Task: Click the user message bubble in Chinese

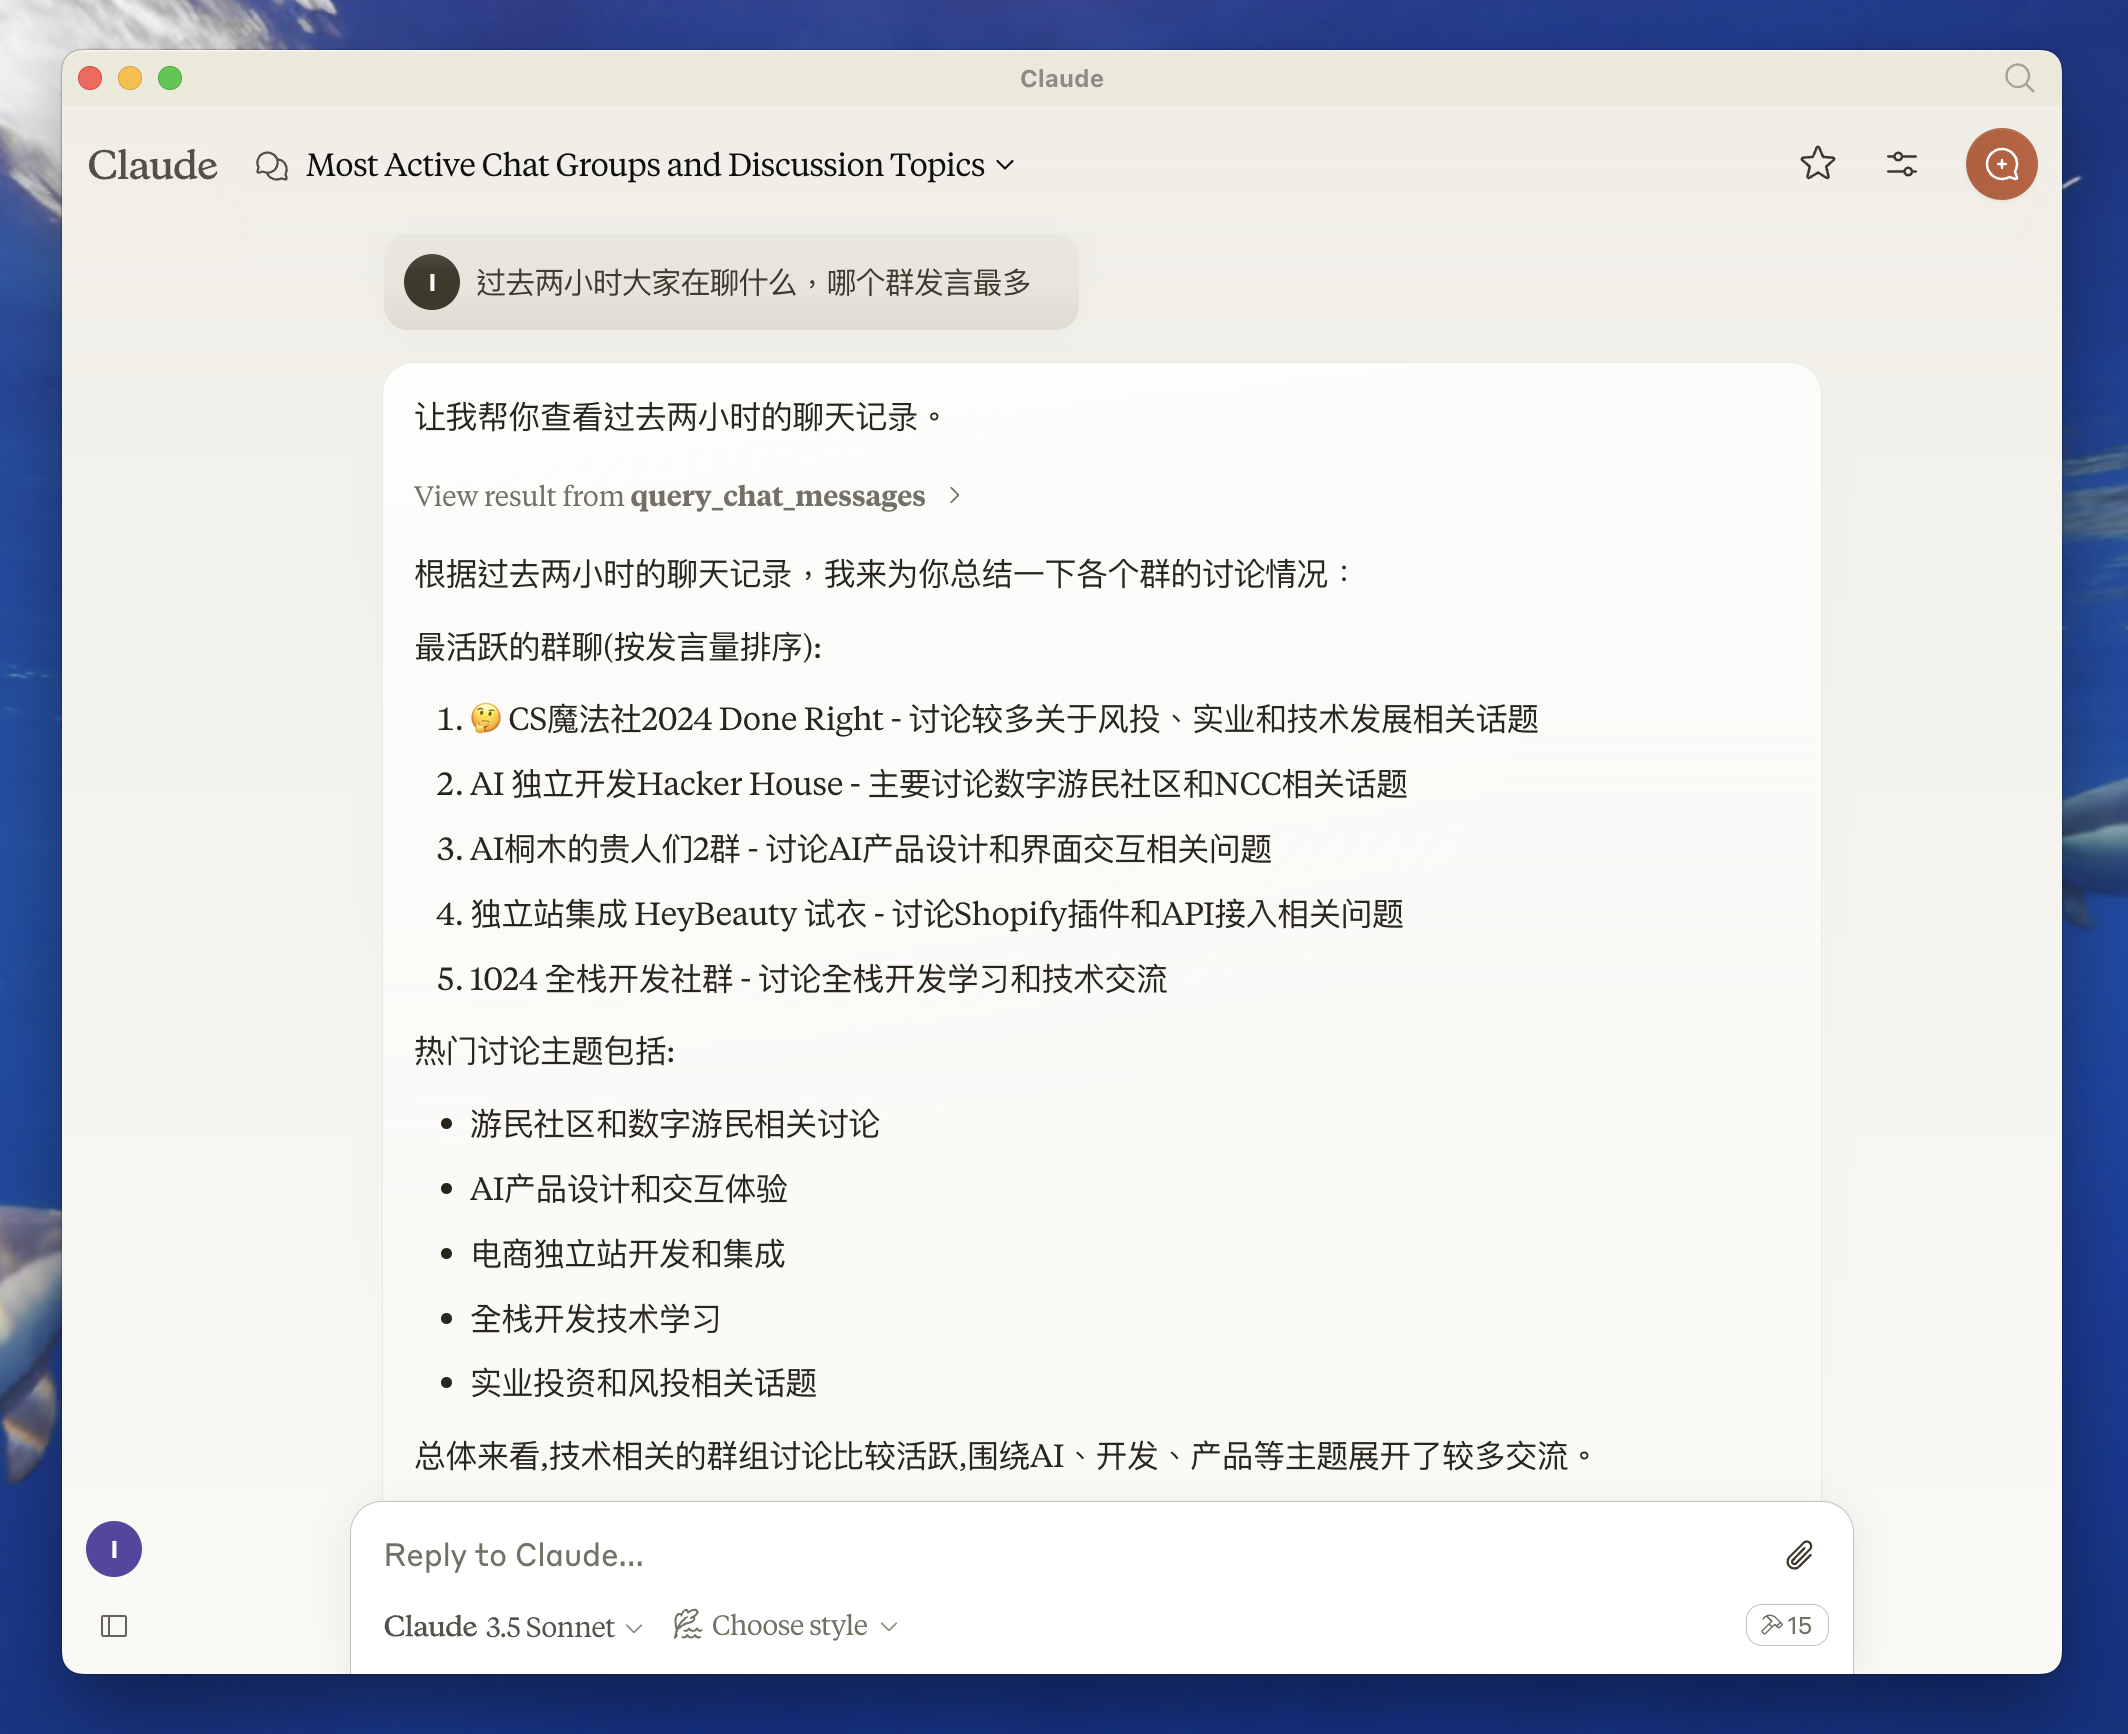Action: [752, 283]
